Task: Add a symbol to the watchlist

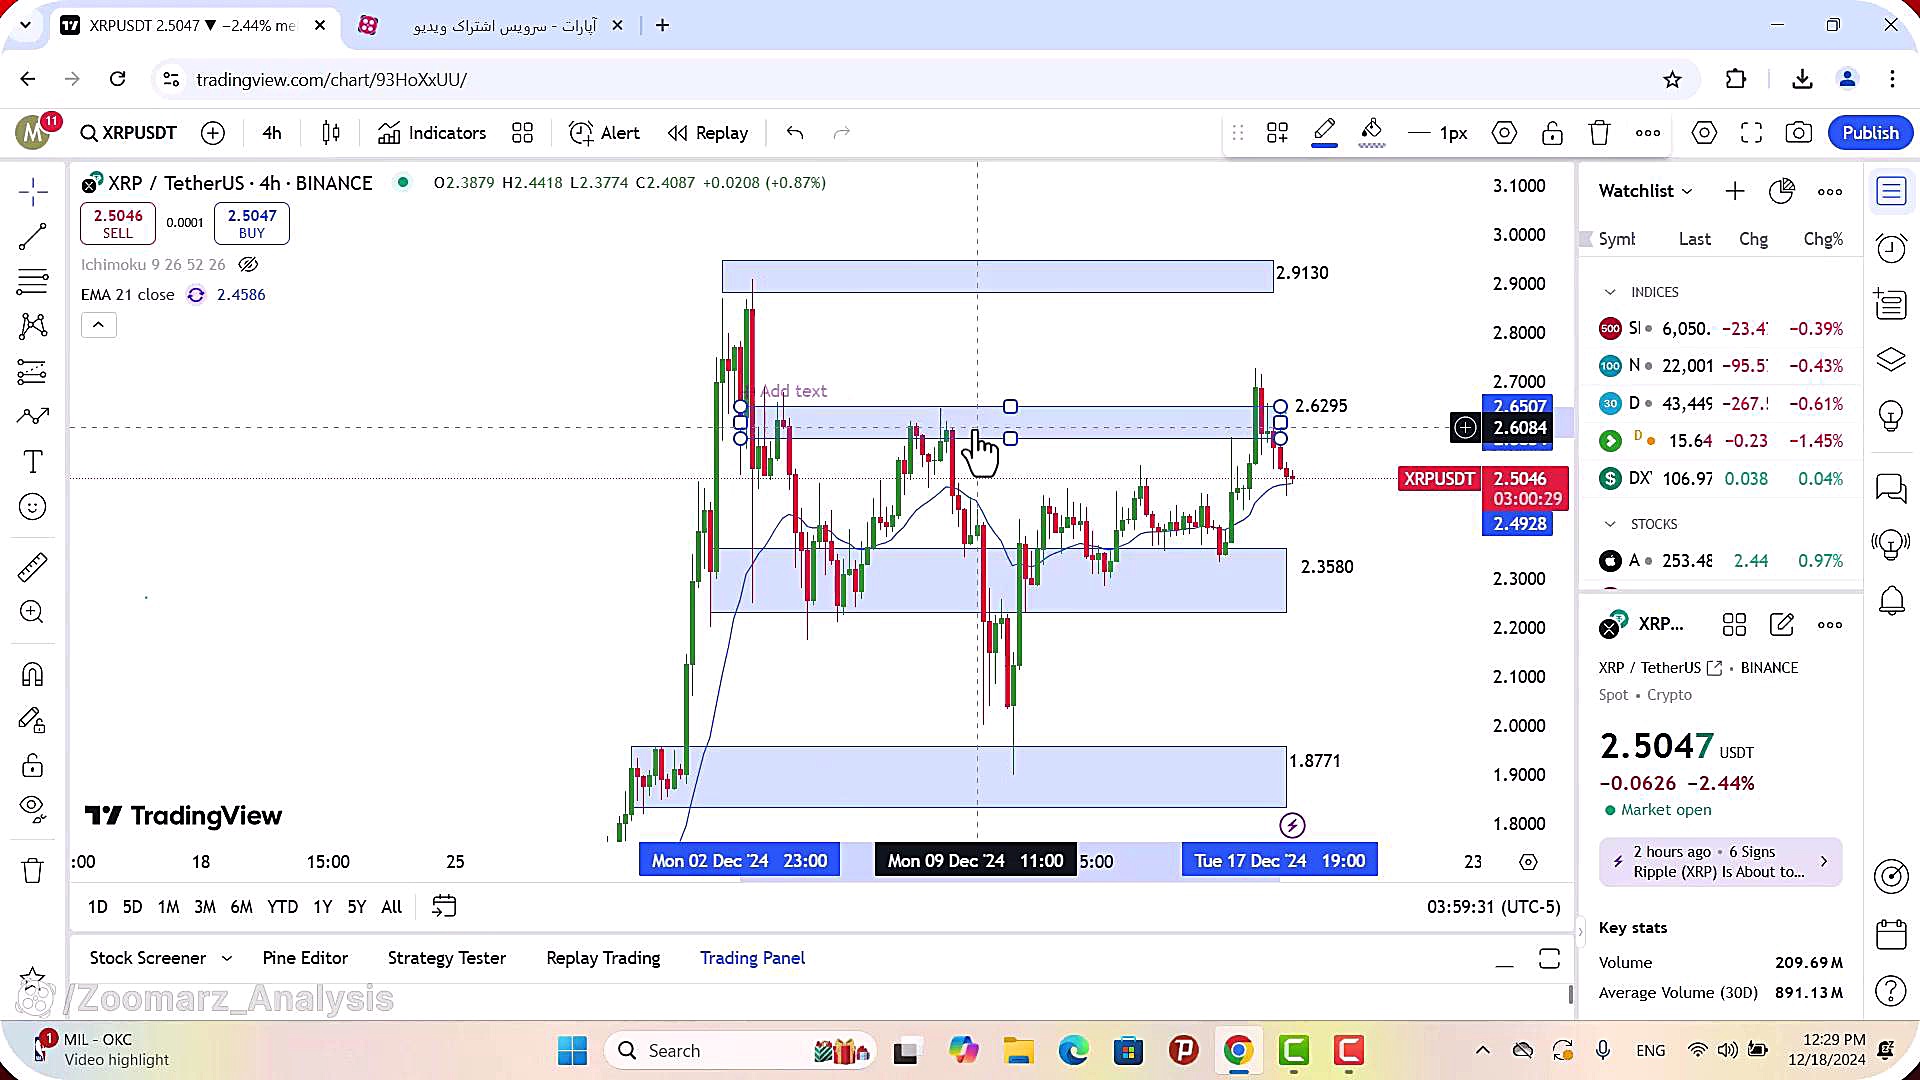Action: (1735, 191)
